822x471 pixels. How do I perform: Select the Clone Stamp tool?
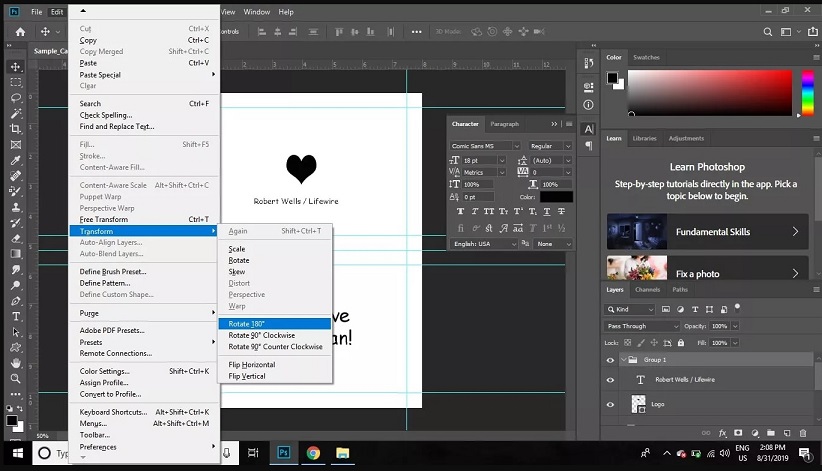pos(16,207)
